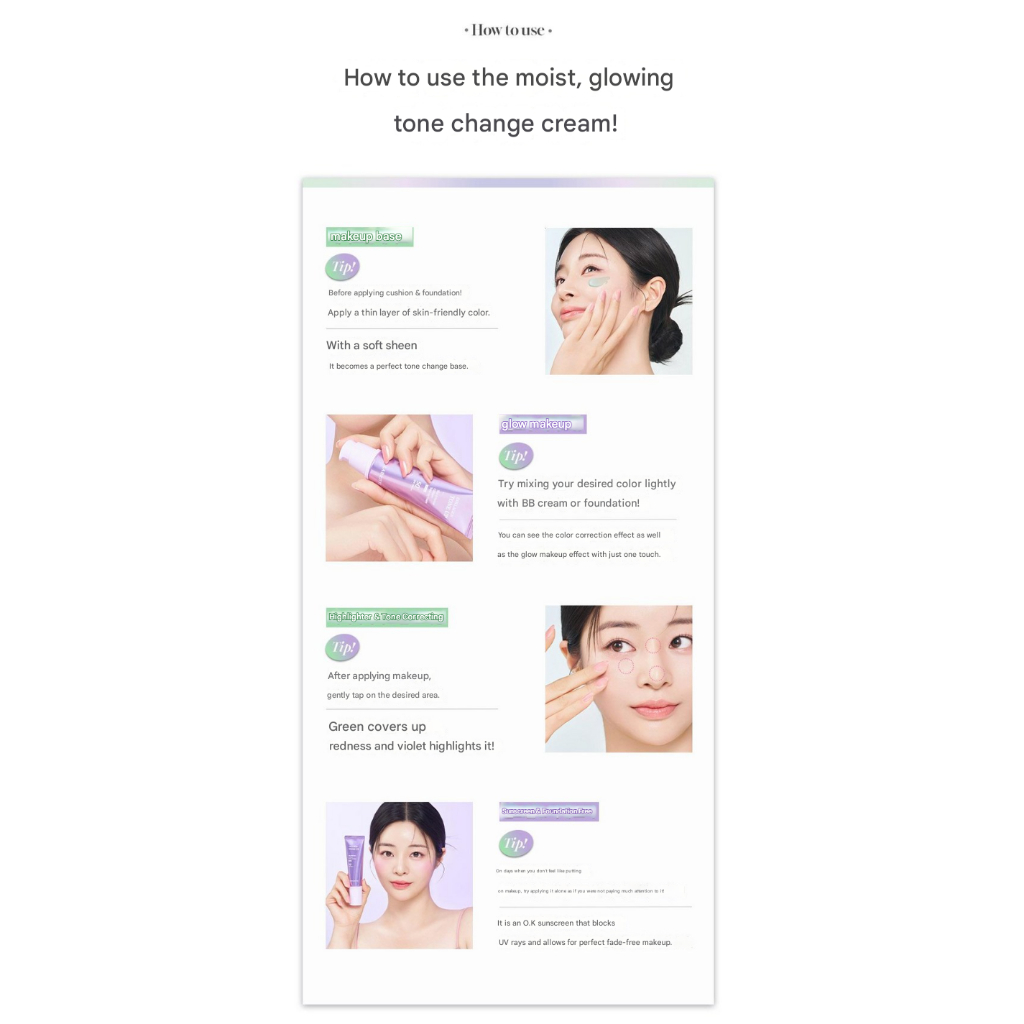Viewport: 1024px width, 1024px height.
Task: Open close-up photo with dotted circles on face
Action: coord(618,679)
